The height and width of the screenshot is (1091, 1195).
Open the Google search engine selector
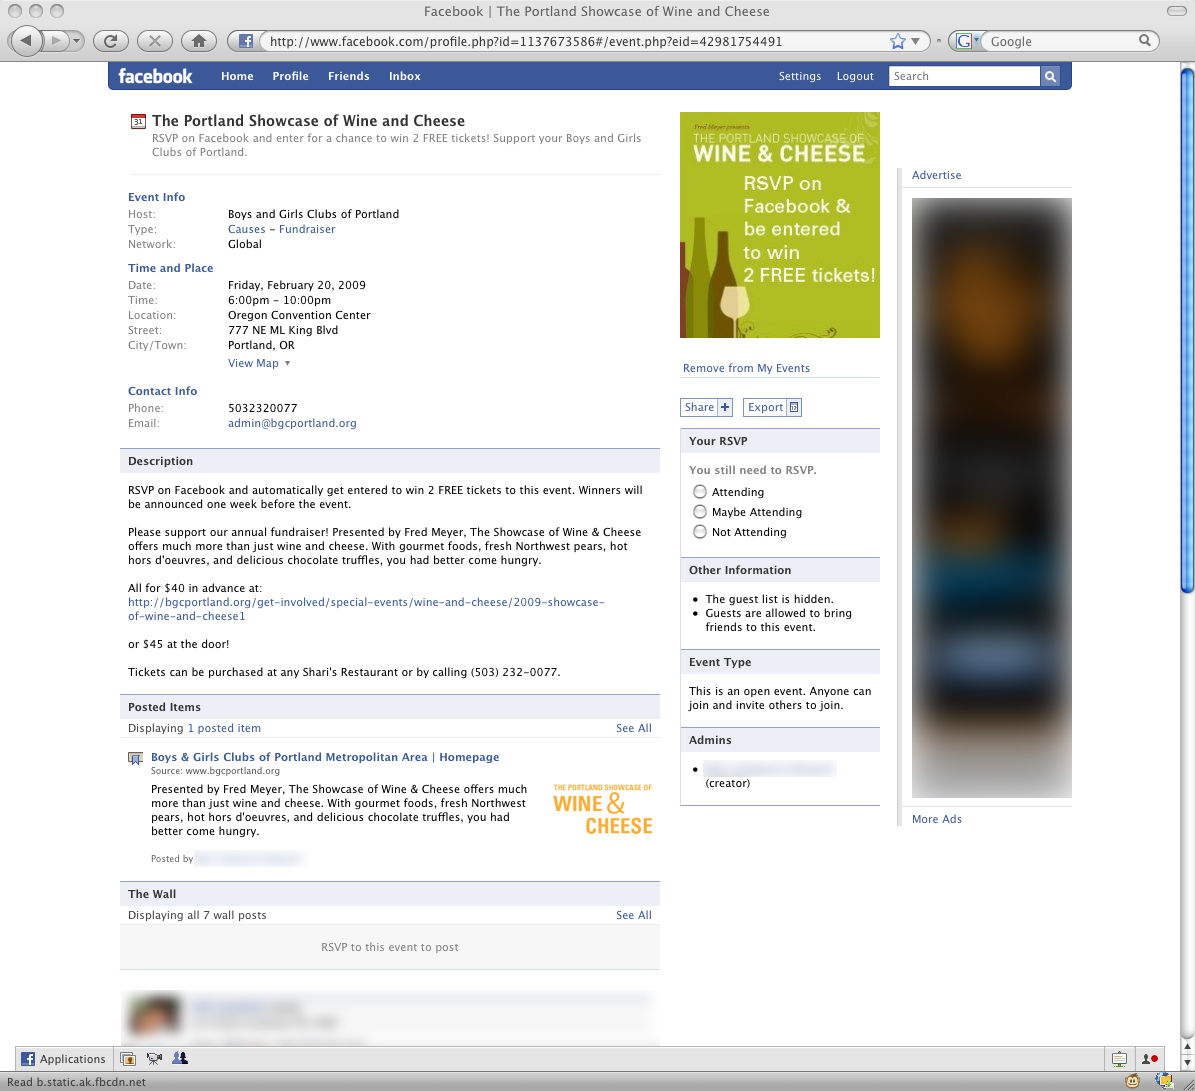click(967, 41)
